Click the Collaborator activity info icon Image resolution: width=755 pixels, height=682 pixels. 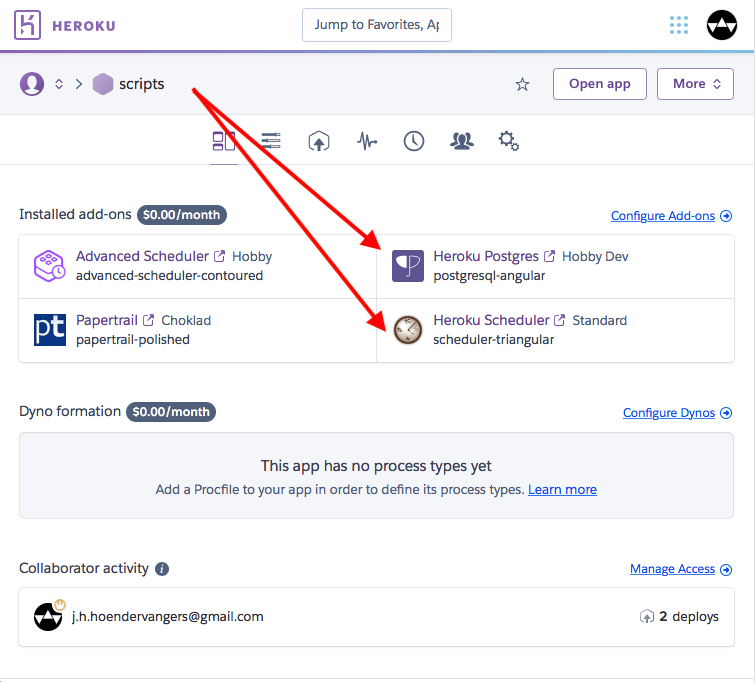coord(162,569)
